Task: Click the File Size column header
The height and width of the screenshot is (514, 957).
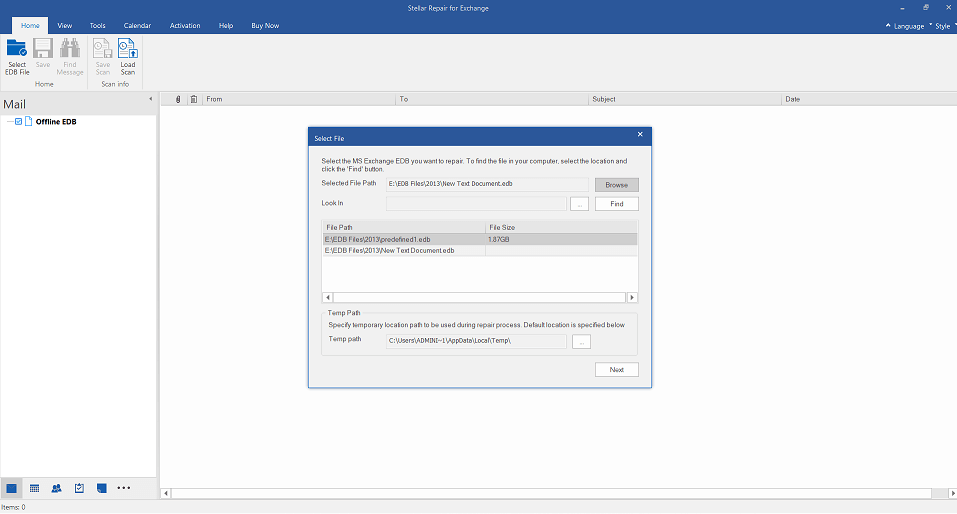Action: coord(562,227)
